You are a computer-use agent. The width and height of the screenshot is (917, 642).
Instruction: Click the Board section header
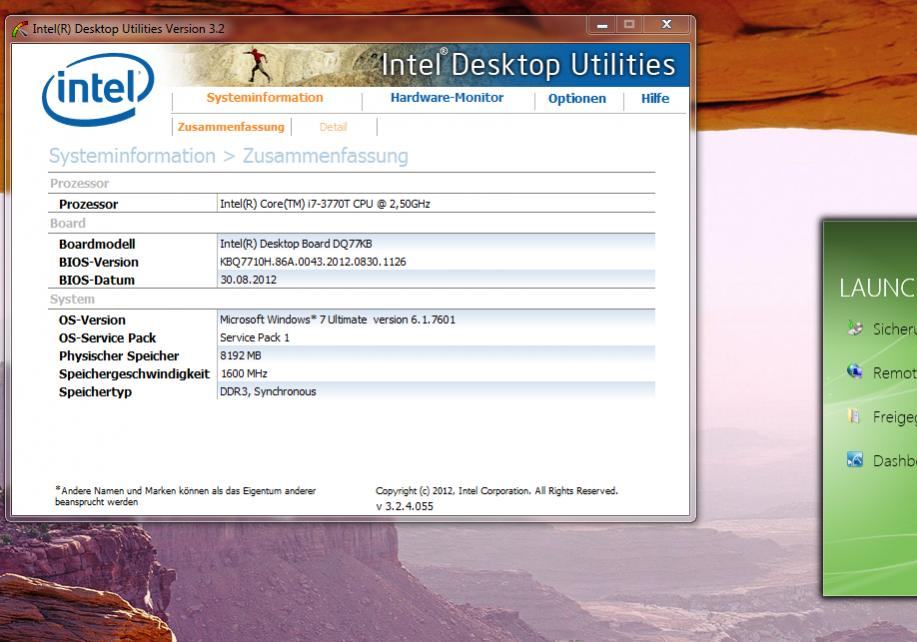[x=67, y=223]
